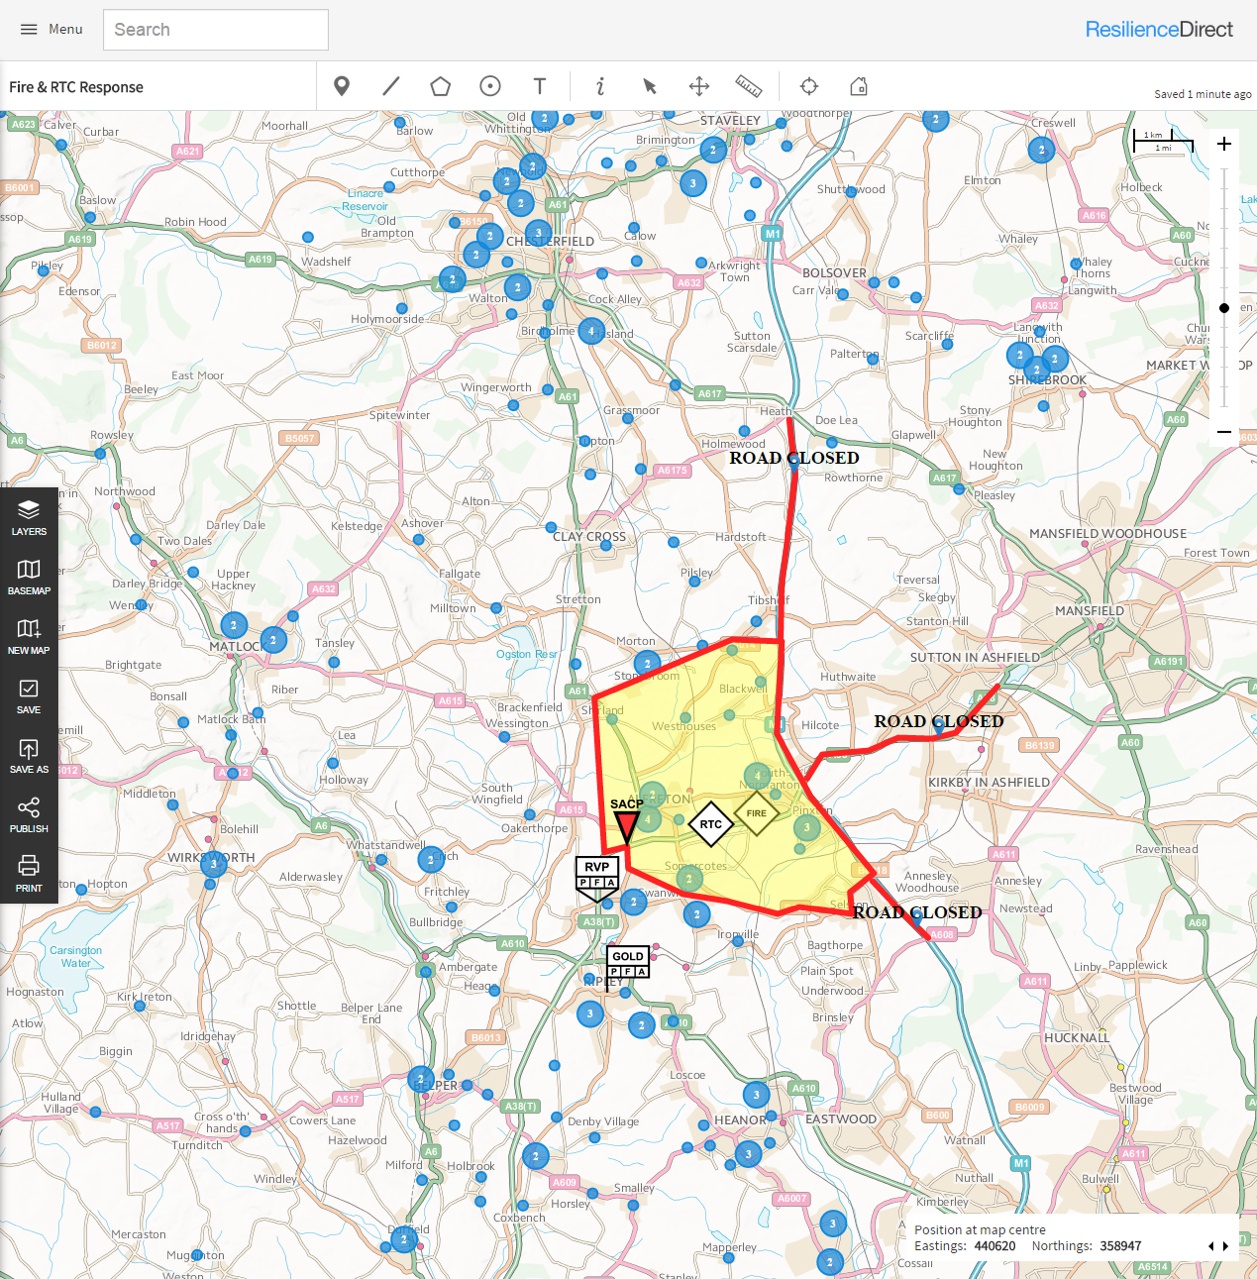Select the GOLD PFA marker
This screenshot has height=1280, width=1257.
pos(628,963)
